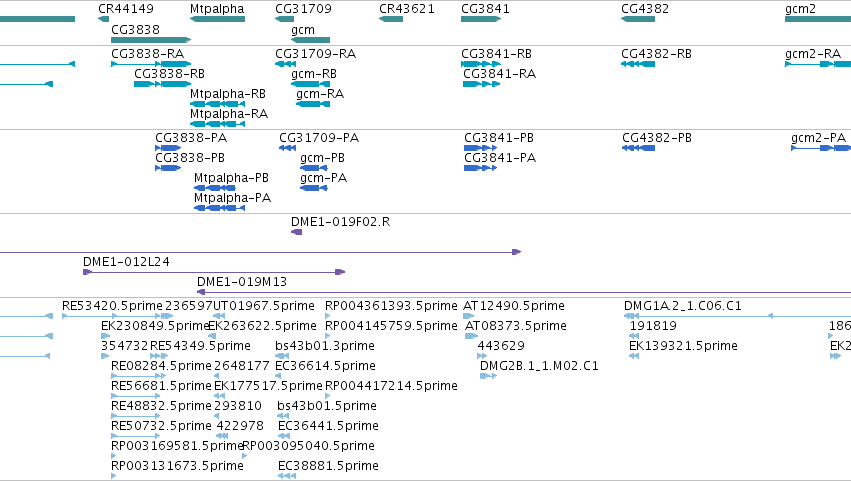The width and height of the screenshot is (851, 481).
Task: Select the gcm-RA transcript label
Action: [320, 94]
